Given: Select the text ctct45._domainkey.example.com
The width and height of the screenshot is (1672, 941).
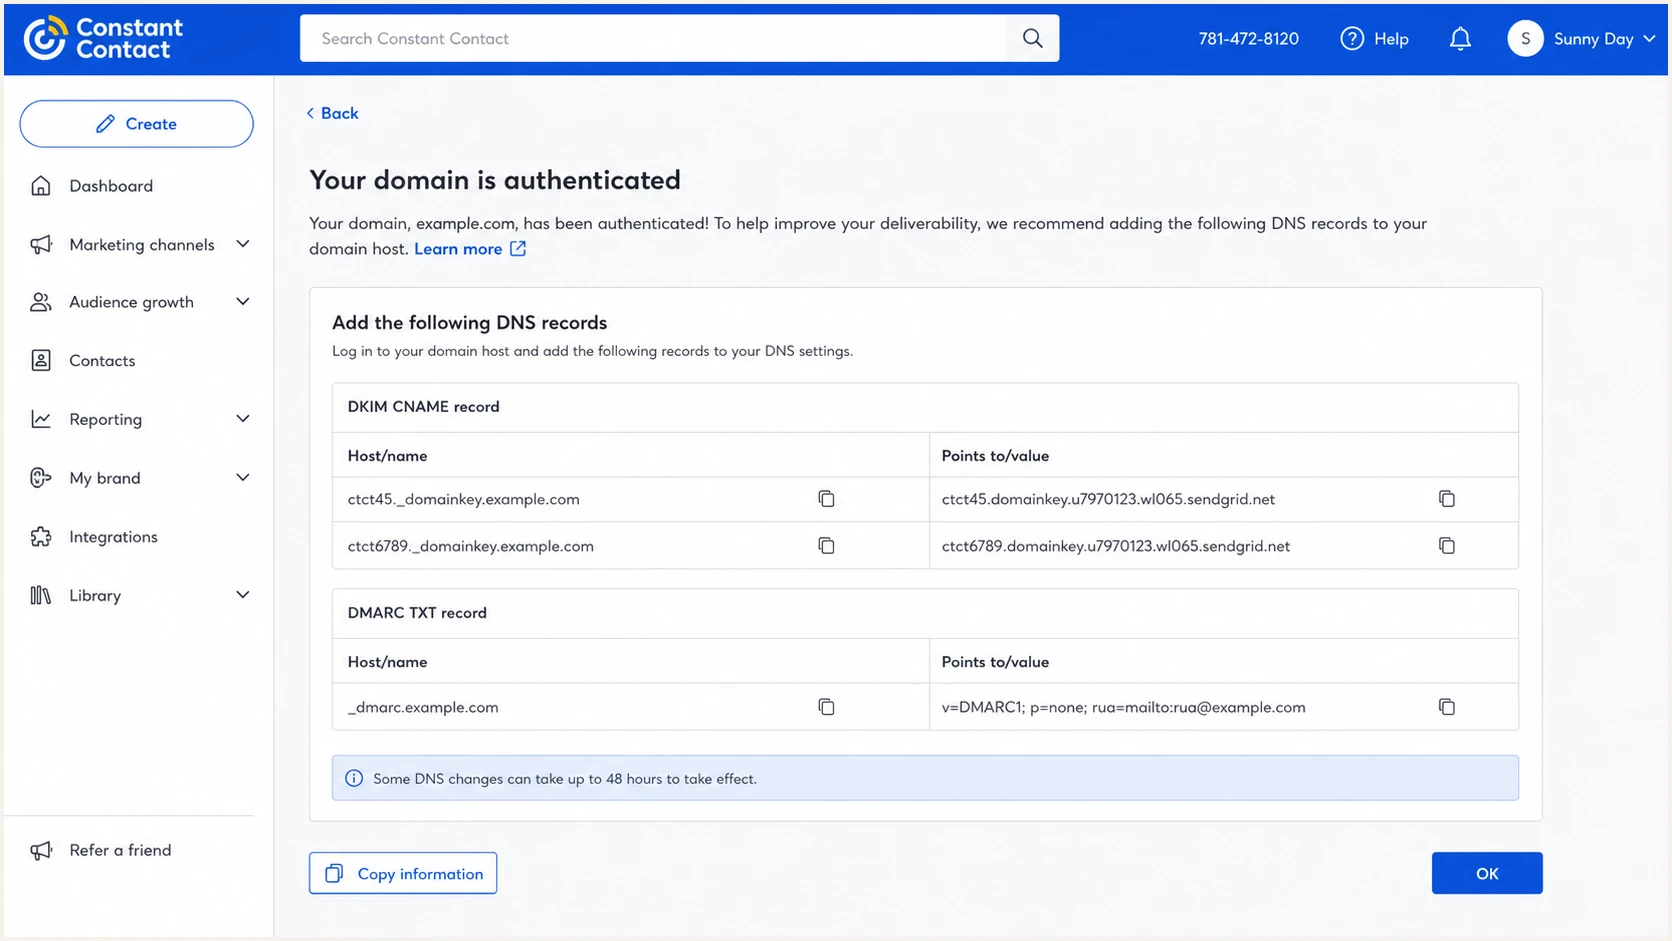Looking at the screenshot, I should point(464,499).
